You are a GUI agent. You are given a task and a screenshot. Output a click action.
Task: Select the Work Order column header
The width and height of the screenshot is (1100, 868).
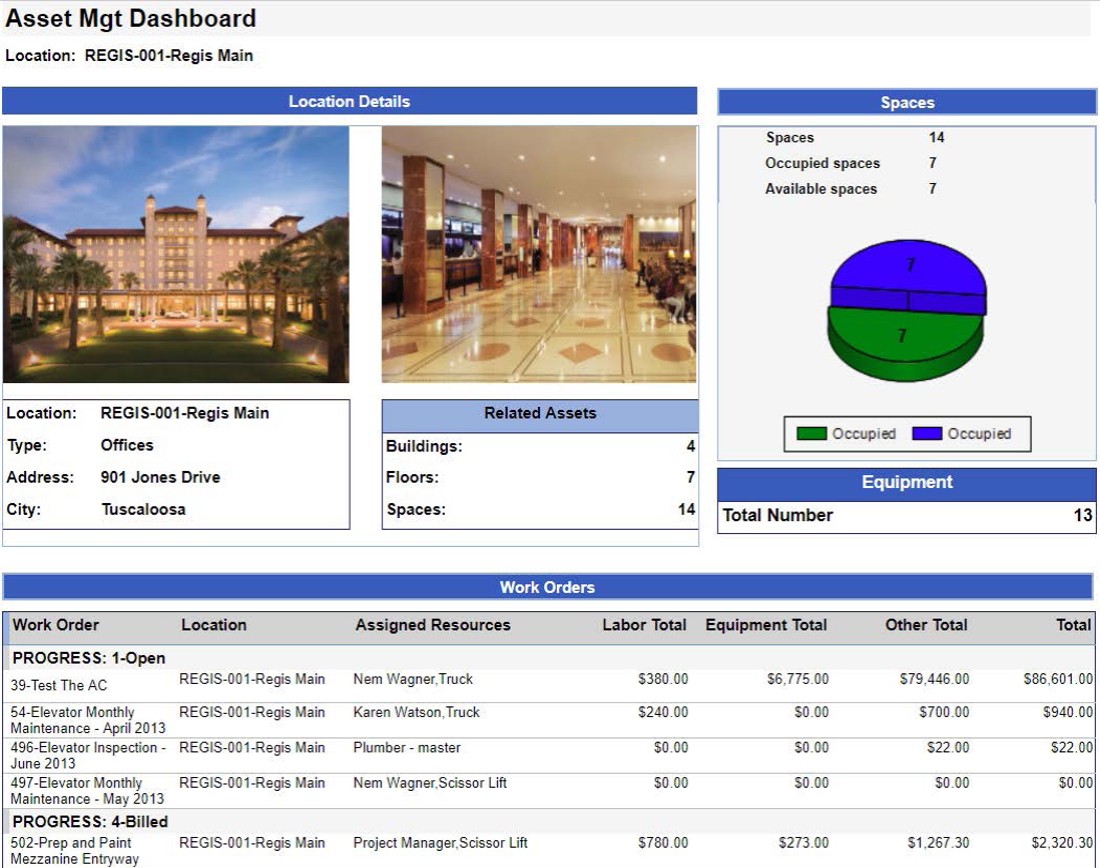(55, 625)
